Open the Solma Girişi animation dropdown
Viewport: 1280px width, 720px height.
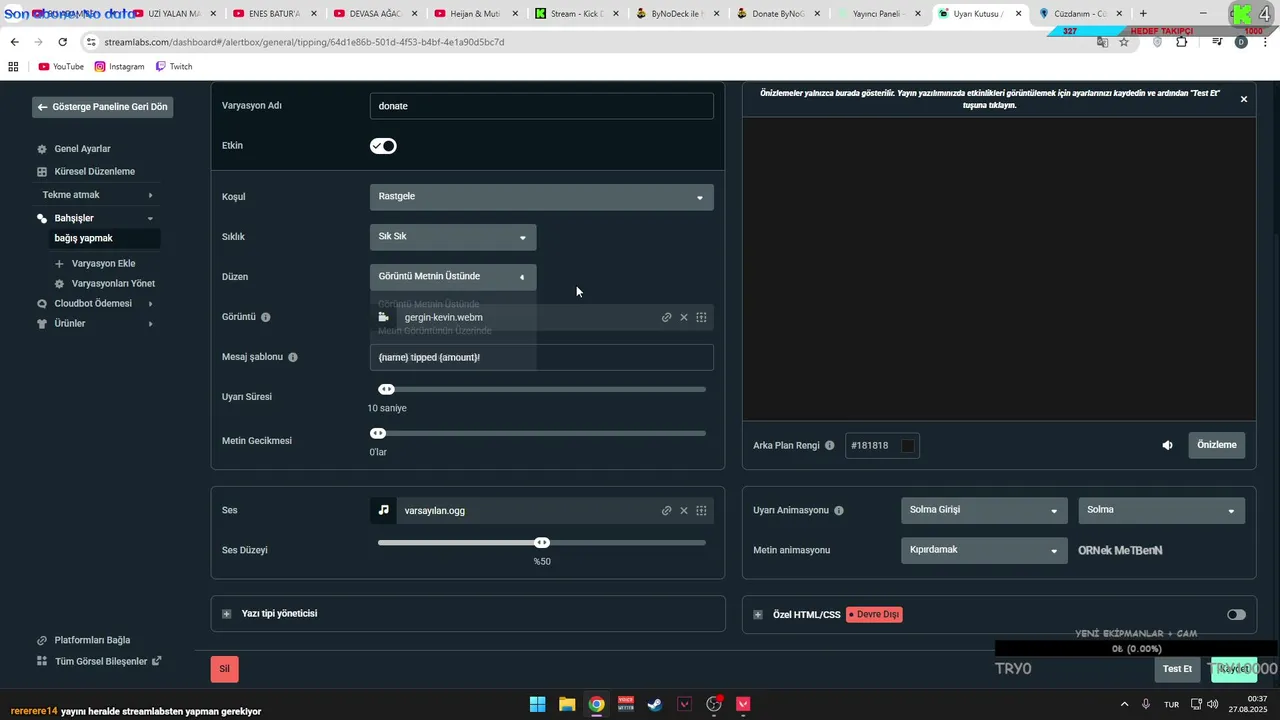(983, 510)
